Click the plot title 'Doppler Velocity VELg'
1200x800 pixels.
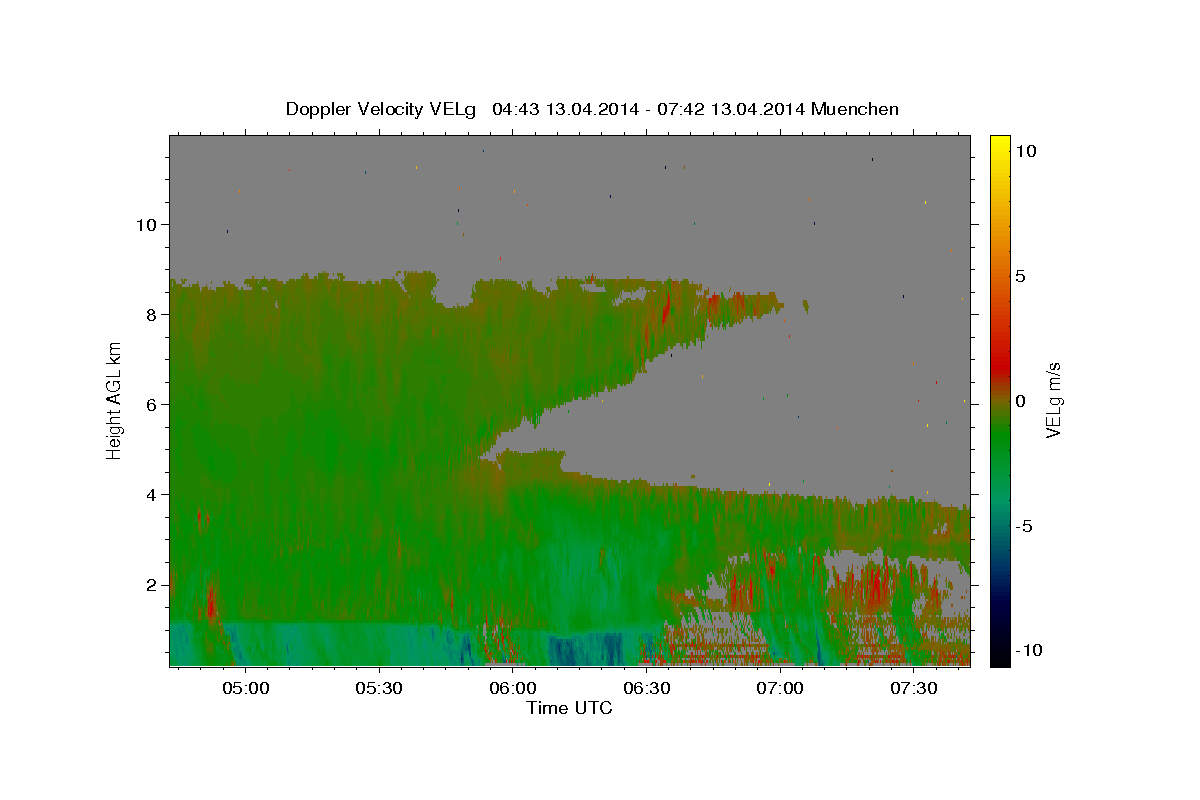[383, 109]
